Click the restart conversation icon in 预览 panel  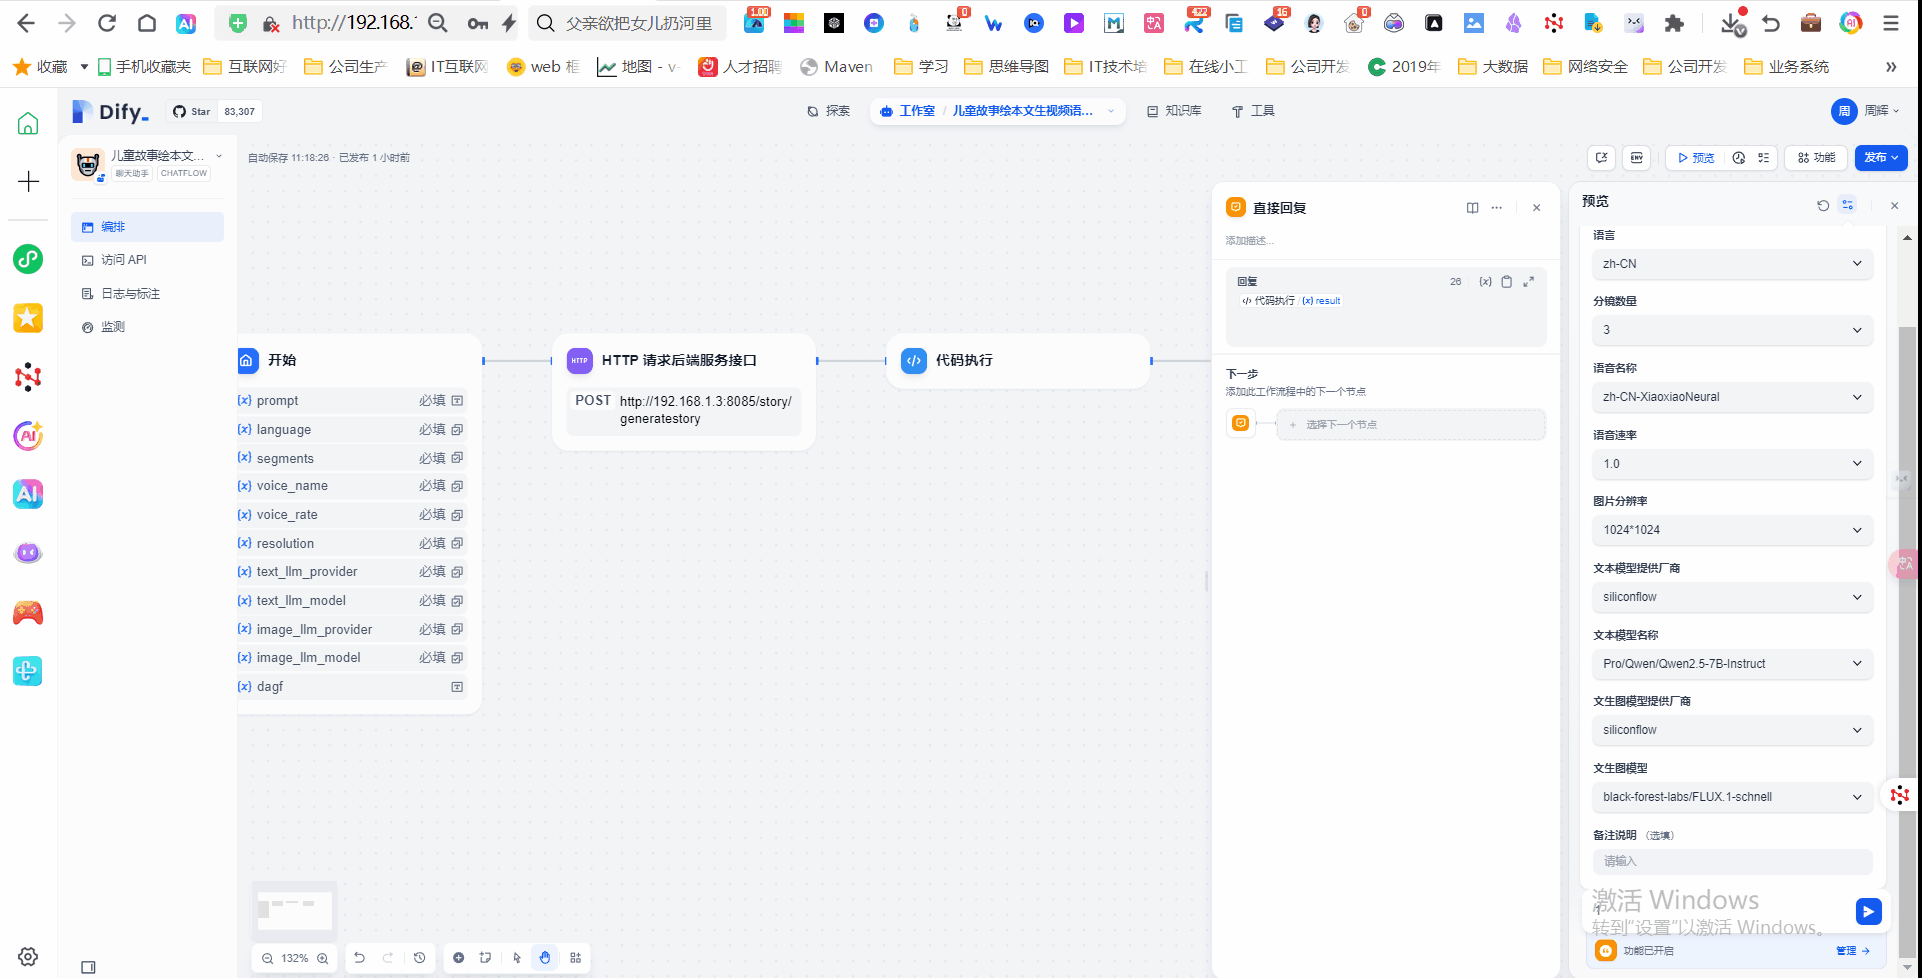[x=1822, y=205]
